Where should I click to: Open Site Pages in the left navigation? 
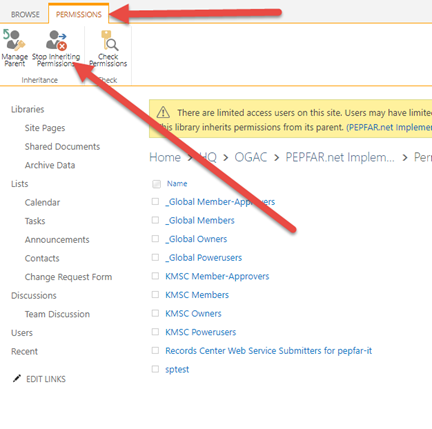[45, 128]
